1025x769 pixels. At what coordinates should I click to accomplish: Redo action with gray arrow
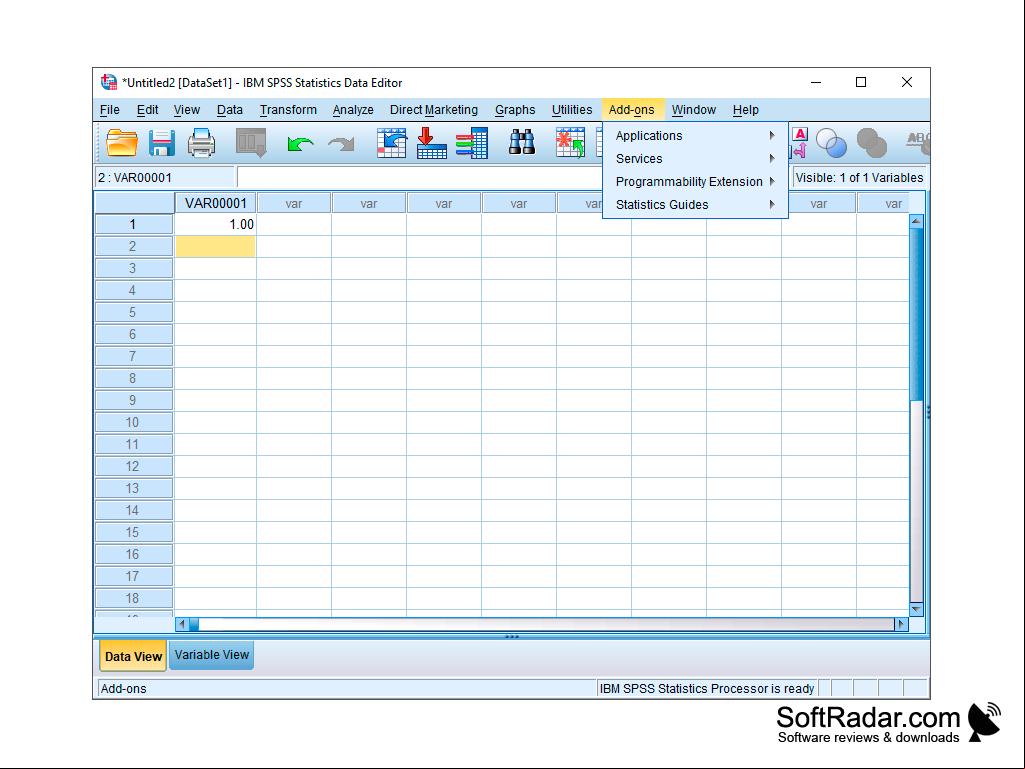coord(341,143)
